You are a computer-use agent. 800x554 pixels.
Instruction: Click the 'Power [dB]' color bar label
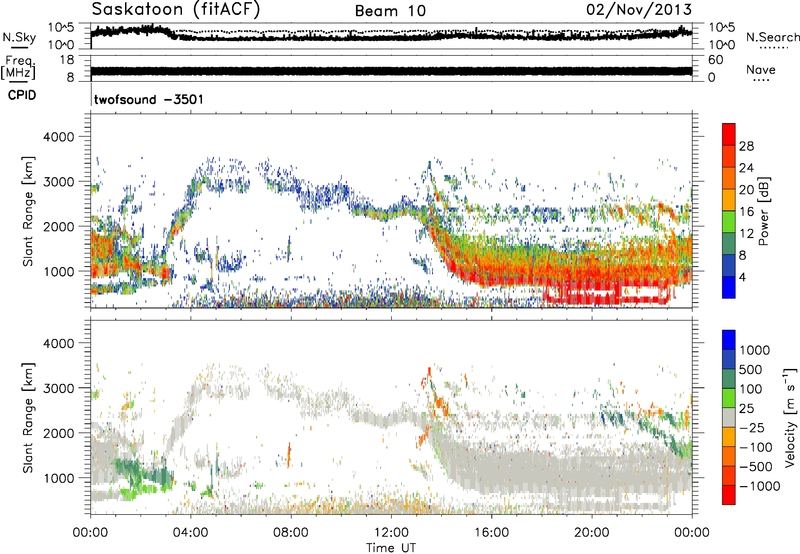pos(763,211)
